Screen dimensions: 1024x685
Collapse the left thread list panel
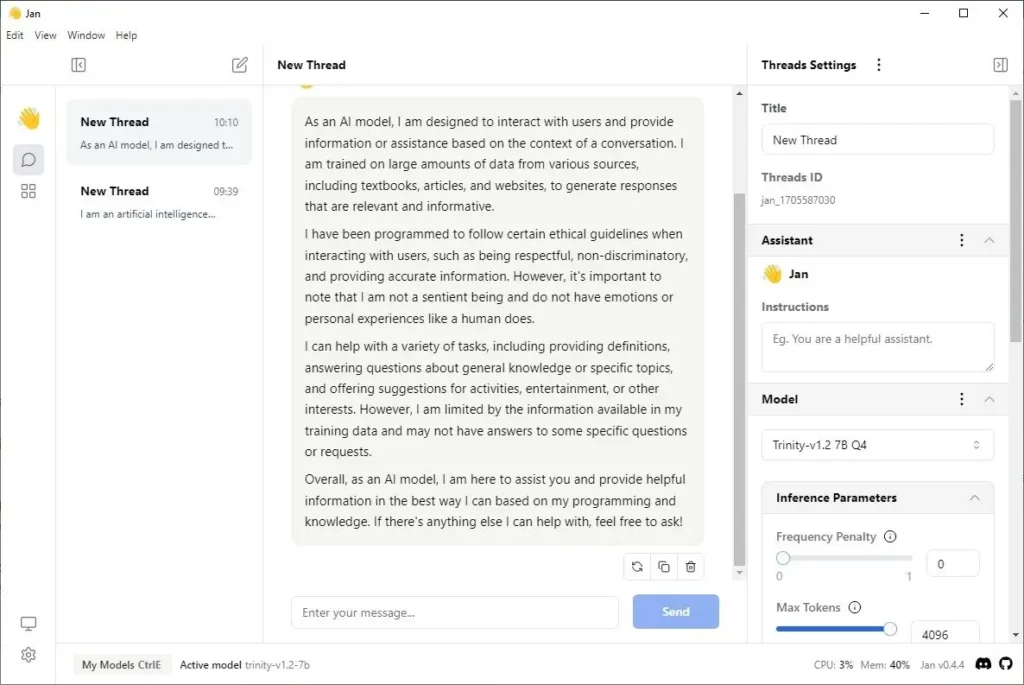[x=79, y=65]
